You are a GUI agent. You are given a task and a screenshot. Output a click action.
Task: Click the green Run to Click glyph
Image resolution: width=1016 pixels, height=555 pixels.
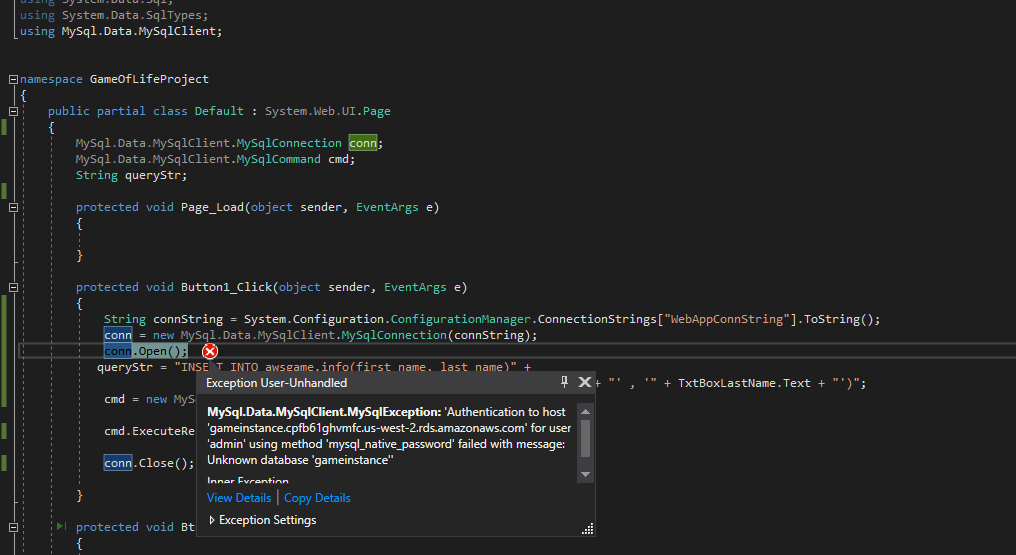[61, 527]
